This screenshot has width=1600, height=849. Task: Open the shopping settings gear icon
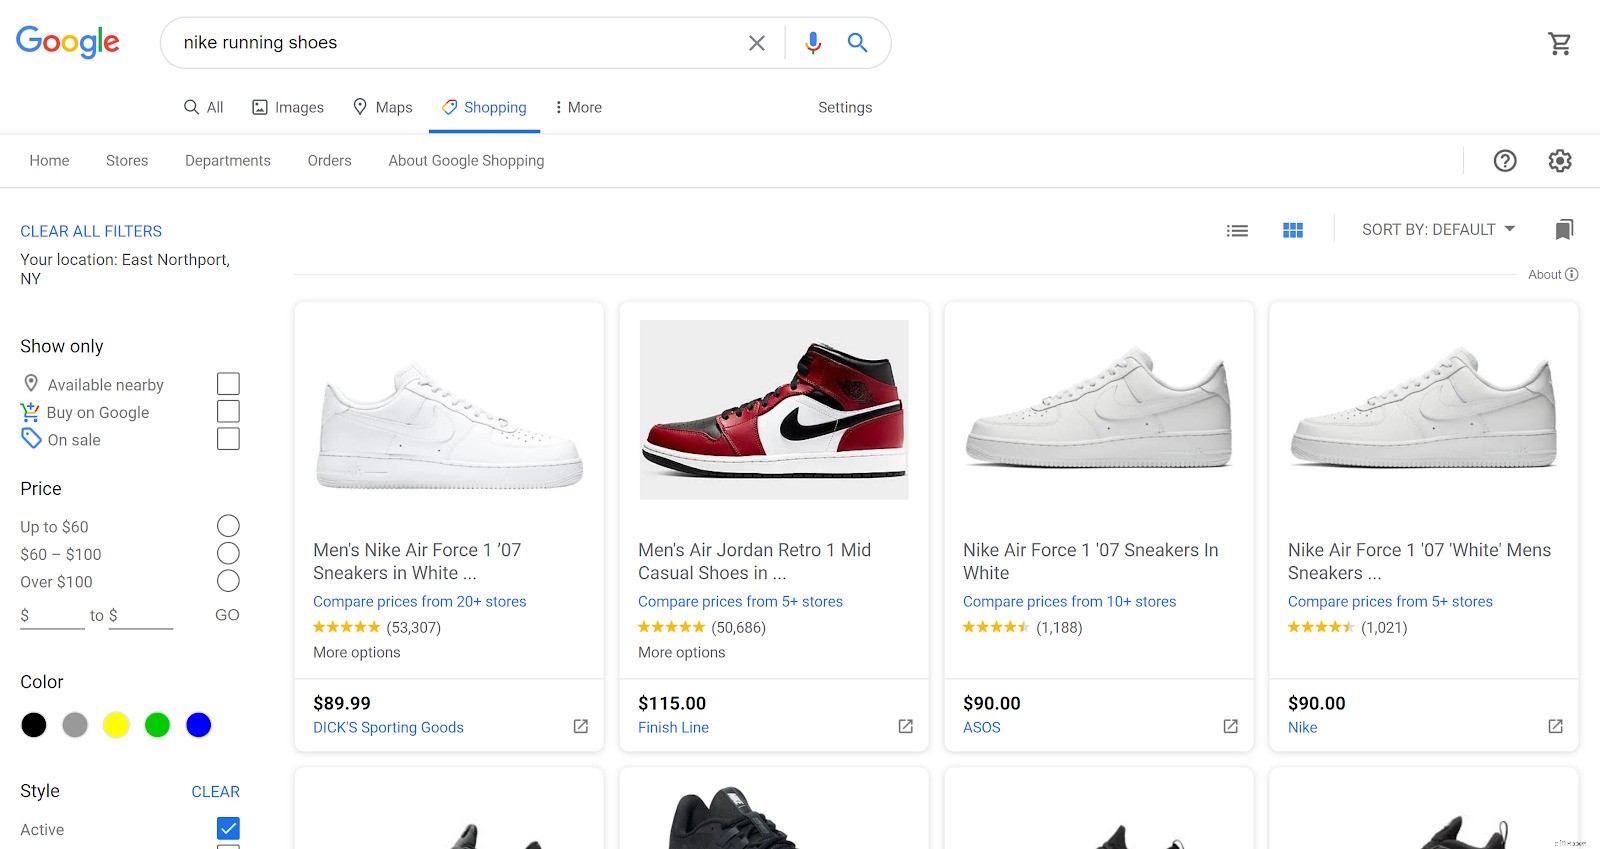coord(1560,161)
